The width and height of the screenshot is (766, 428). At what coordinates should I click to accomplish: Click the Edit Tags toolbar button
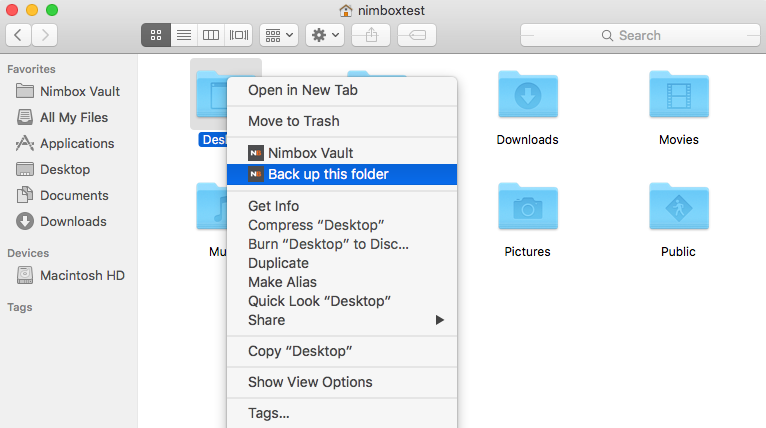[417, 35]
